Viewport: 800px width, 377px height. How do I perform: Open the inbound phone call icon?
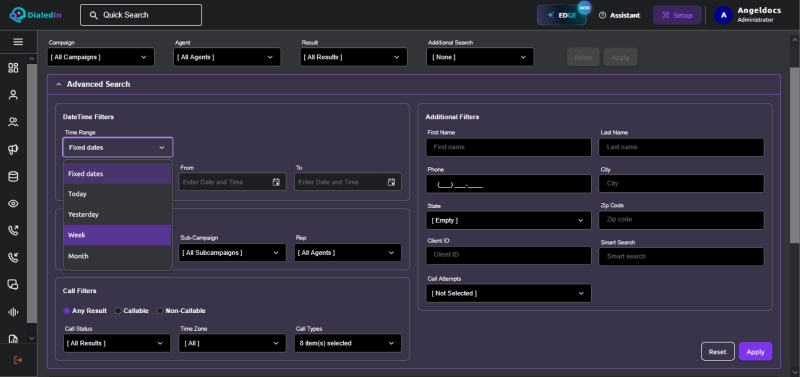[x=13, y=258]
